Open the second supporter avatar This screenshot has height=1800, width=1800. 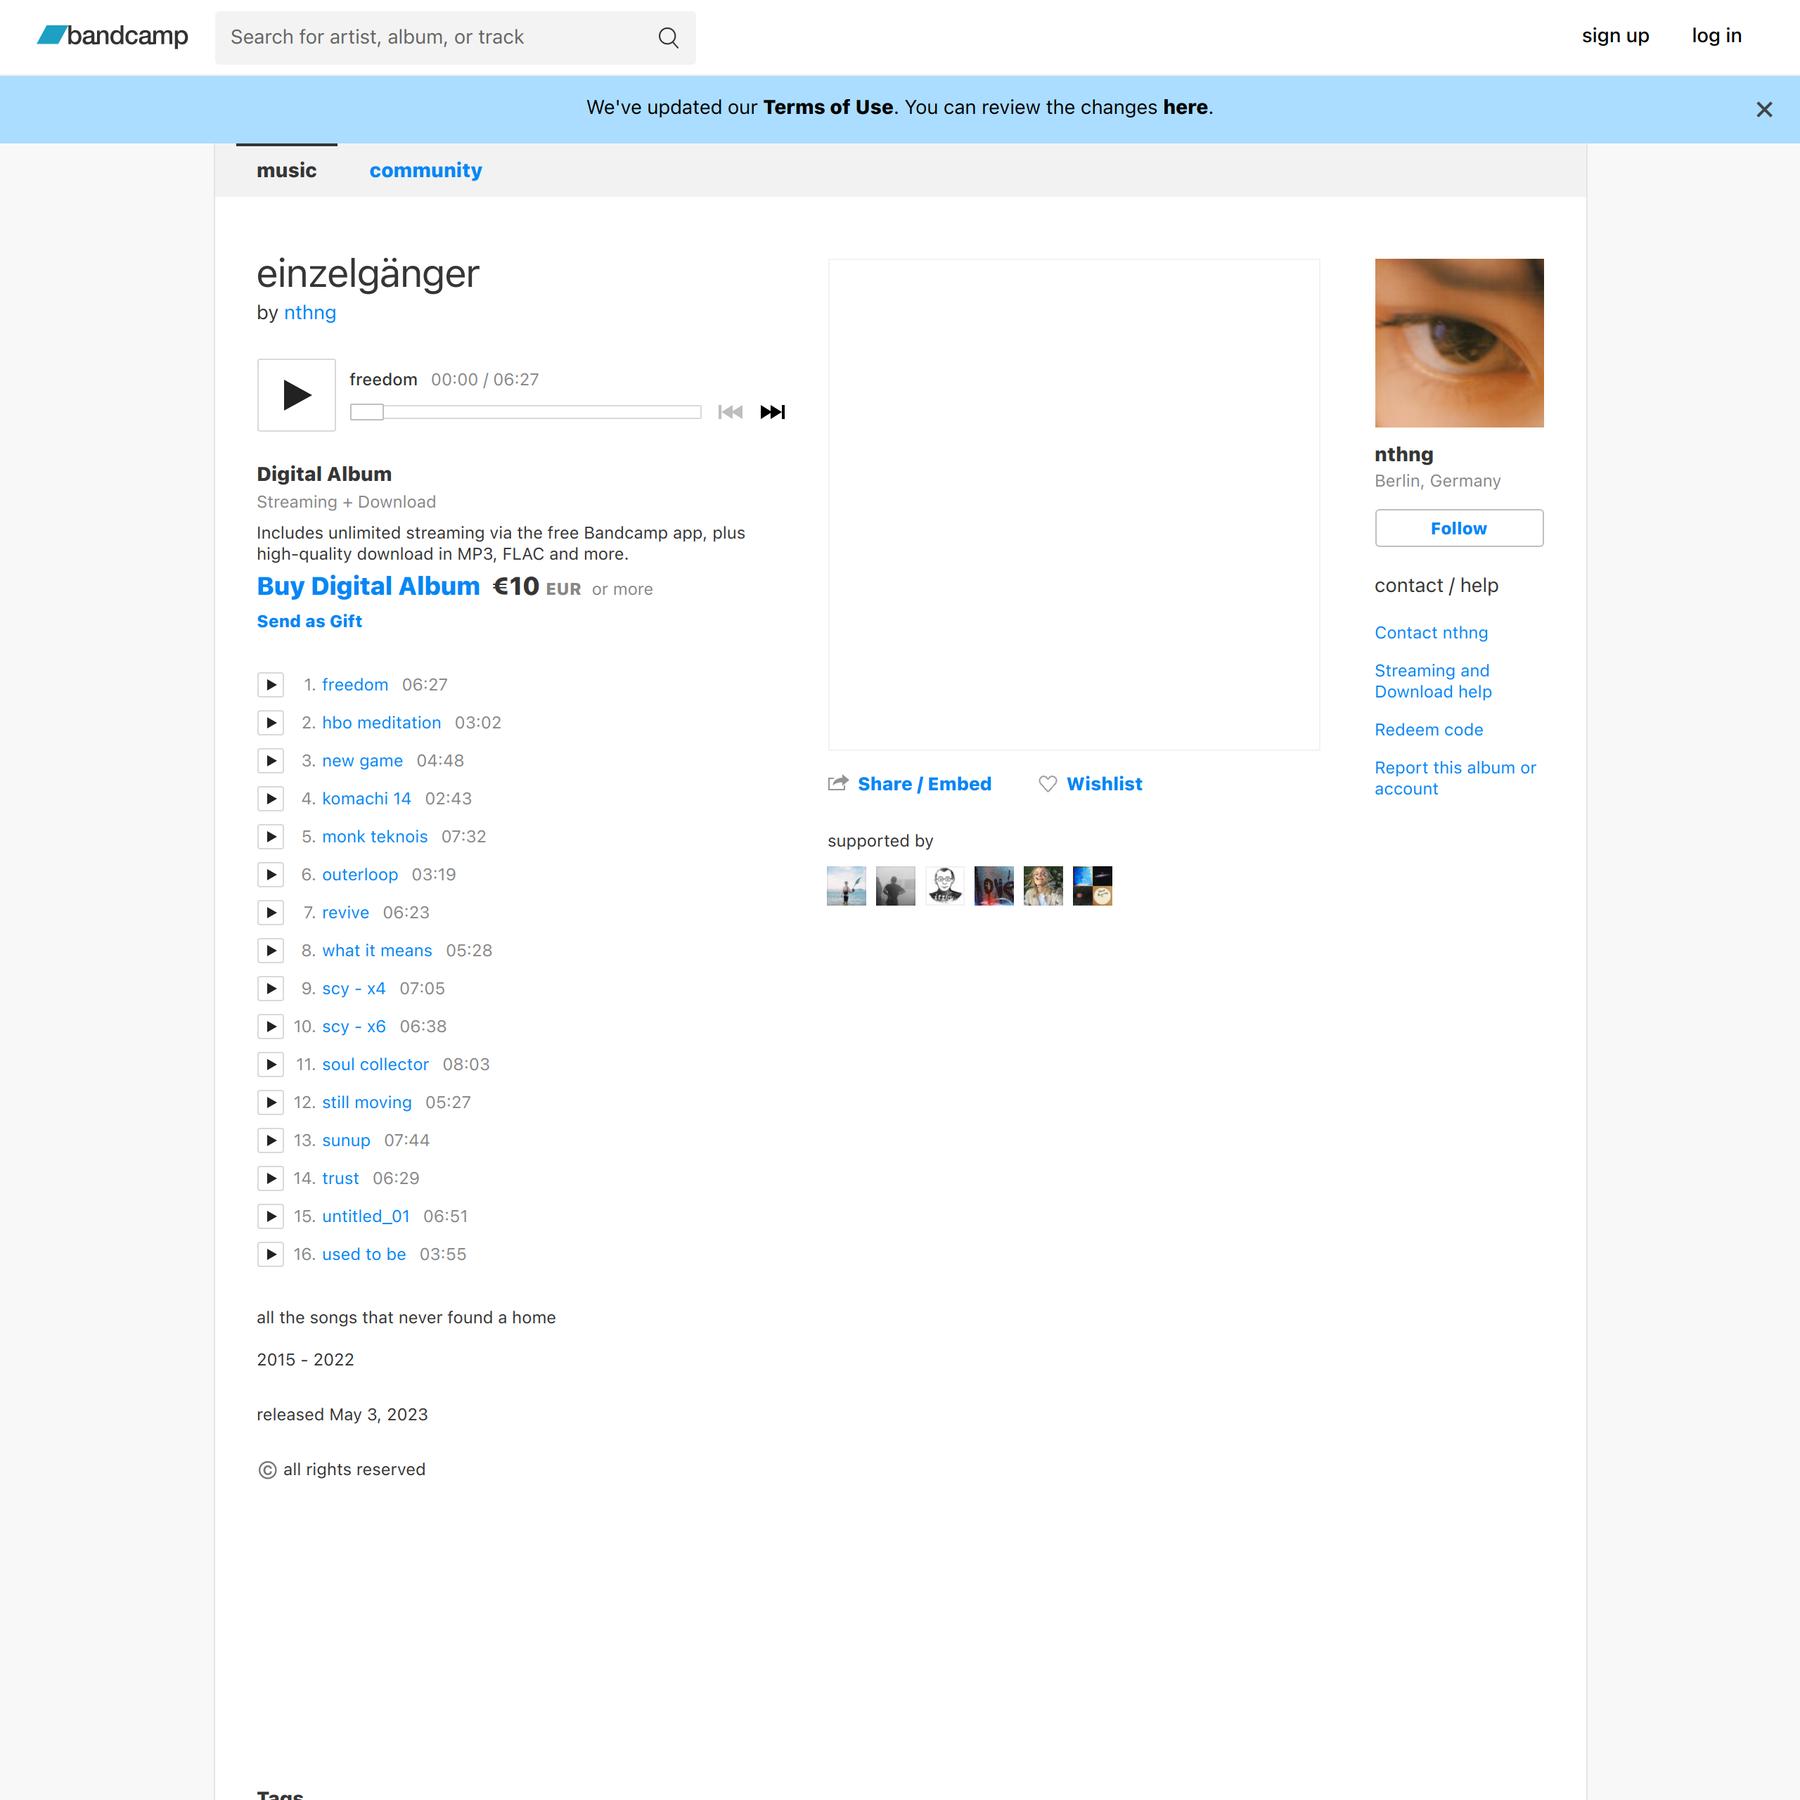pos(895,886)
